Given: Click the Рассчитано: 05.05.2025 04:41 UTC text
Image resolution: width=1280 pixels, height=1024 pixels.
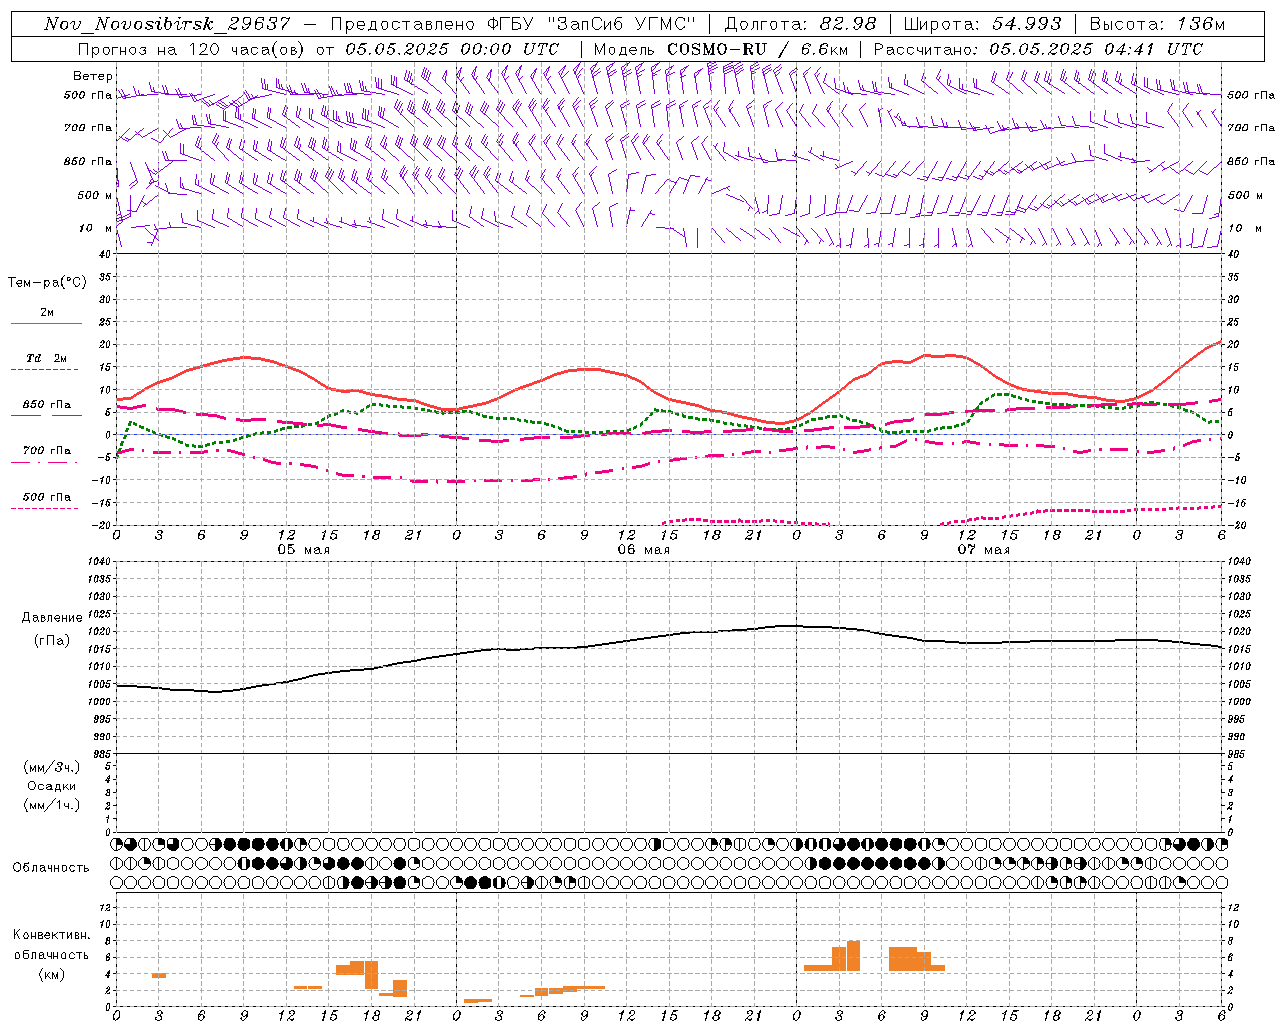Looking at the screenshot, I should click(1038, 49).
